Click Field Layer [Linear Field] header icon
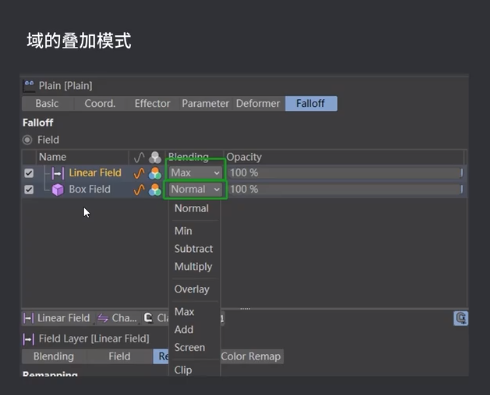Viewport: 490px width, 395px height. coord(28,339)
